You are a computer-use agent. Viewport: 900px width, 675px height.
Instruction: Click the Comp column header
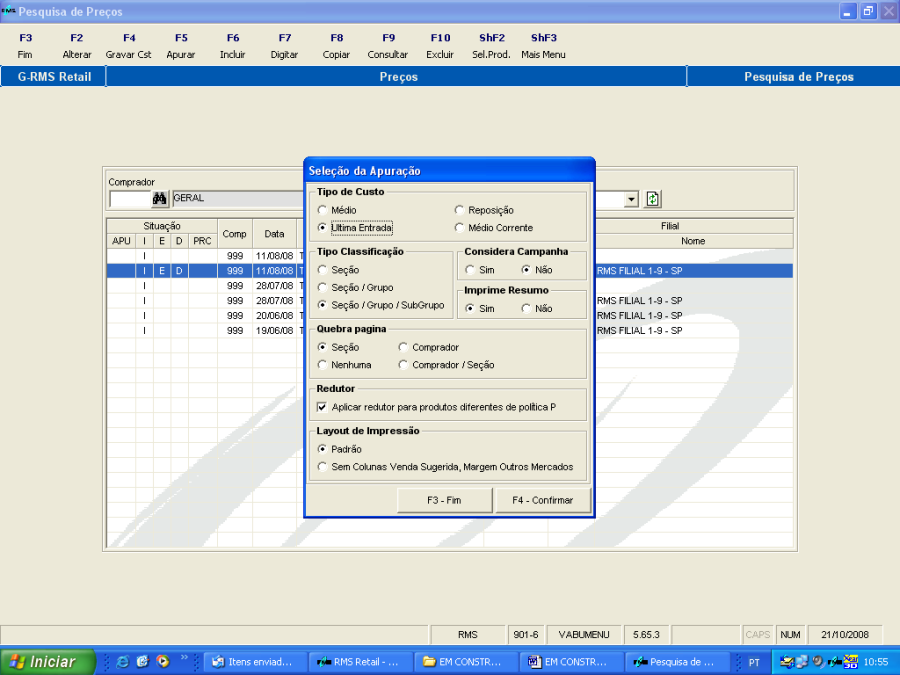click(x=235, y=234)
